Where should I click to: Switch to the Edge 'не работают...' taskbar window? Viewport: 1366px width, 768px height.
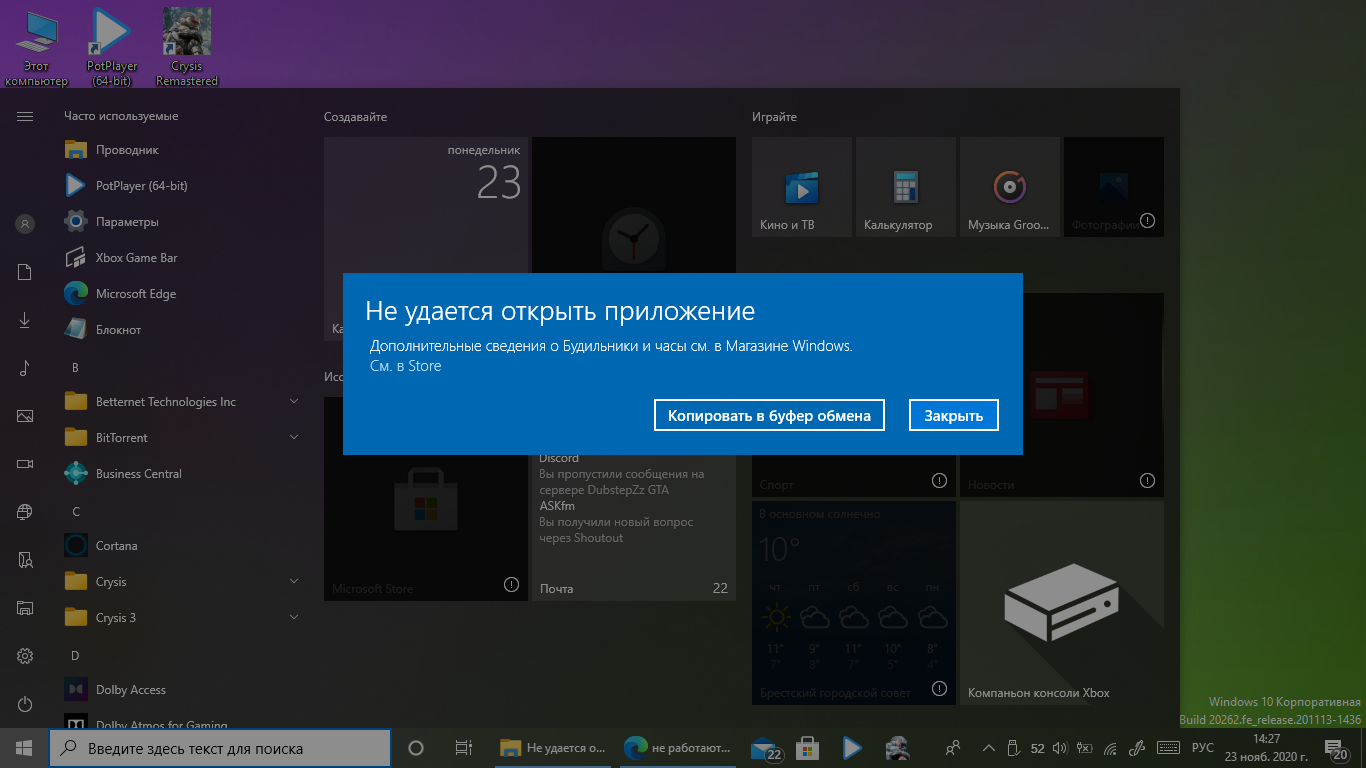pyautogui.click(x=677, y=748)
